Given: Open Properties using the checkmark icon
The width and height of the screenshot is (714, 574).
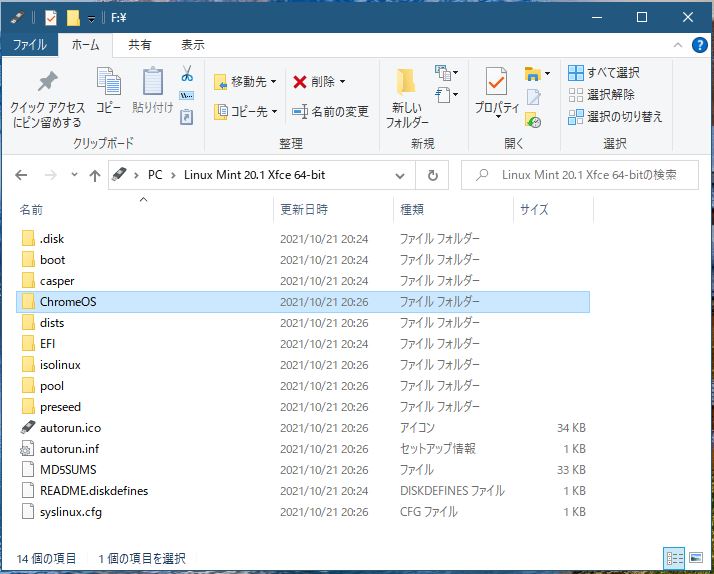Looking at the screenshot, I should click(496, 82).
